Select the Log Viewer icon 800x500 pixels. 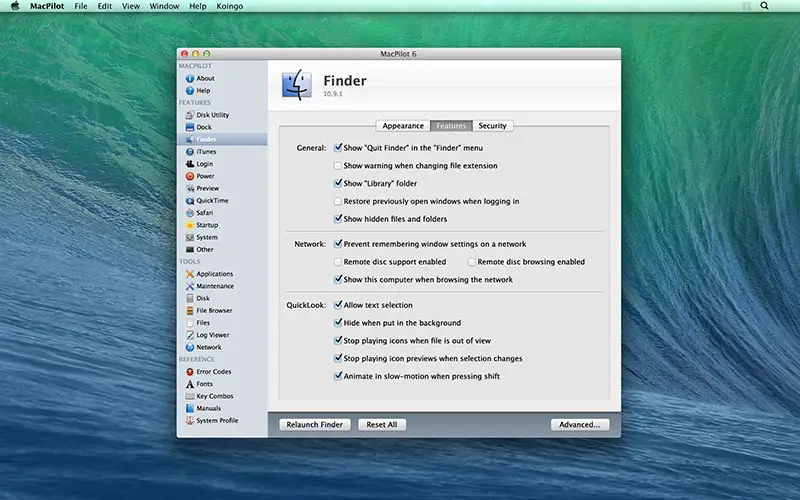click(x=190, y=335)
